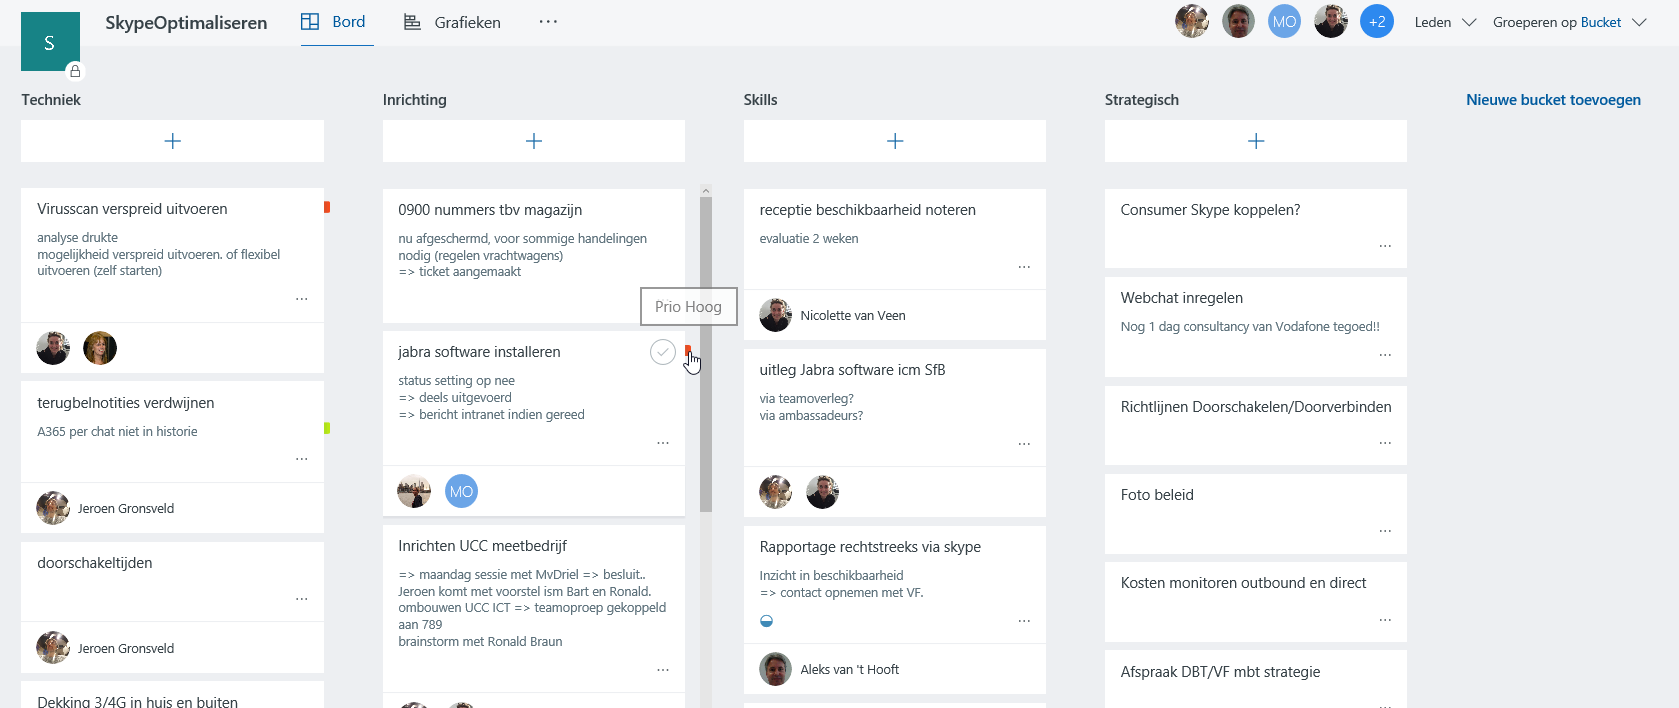
Task: Click the first member avatar in header
Action: pos(1192,21)
